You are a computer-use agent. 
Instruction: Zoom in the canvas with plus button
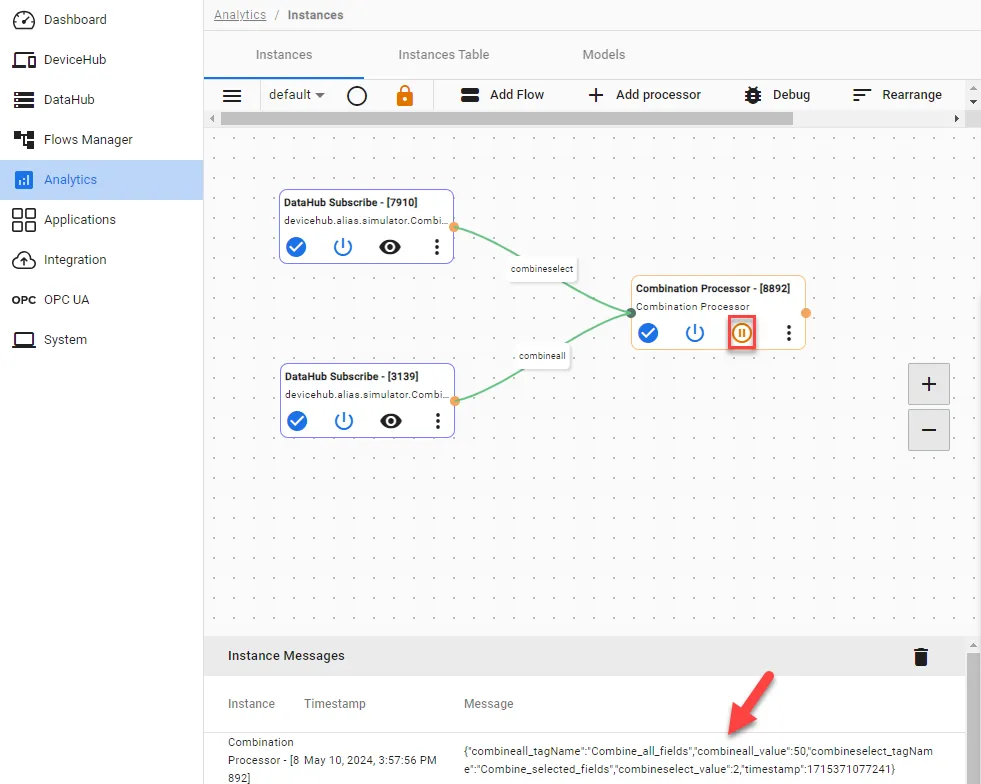(929, 384)
